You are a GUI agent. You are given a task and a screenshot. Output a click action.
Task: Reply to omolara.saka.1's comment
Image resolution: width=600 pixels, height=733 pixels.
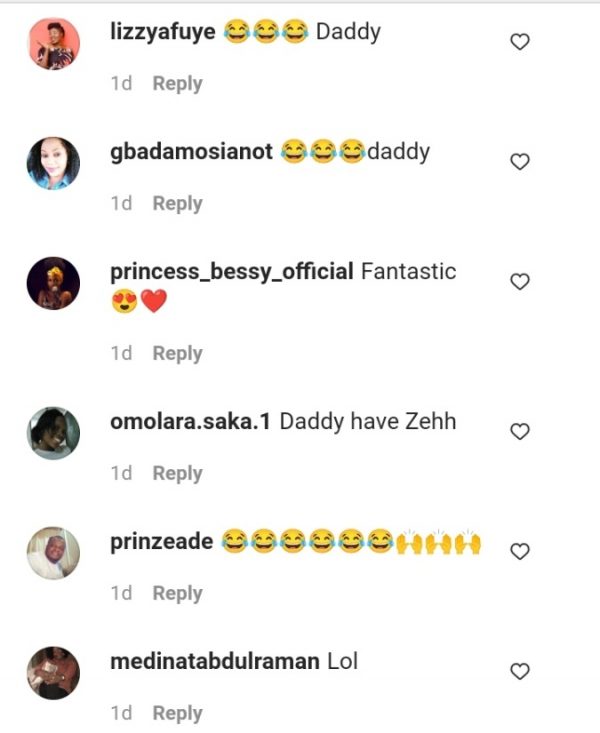pos(177,474)
